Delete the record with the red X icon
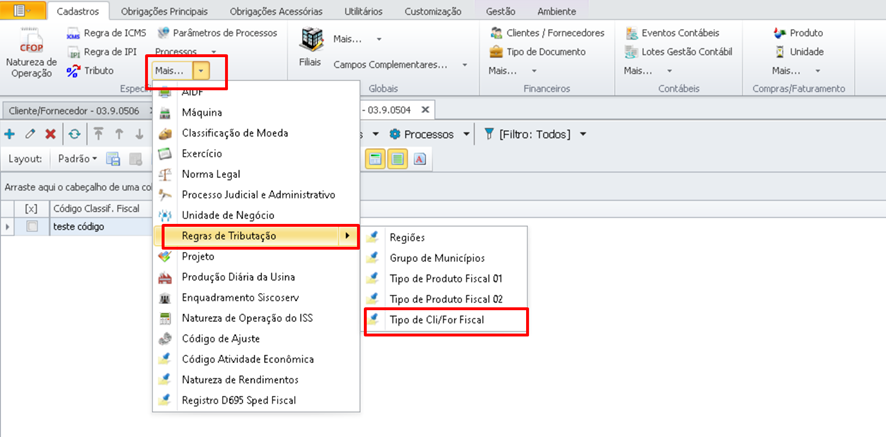Viewport: 886px width, 437px height. point(50,135)
